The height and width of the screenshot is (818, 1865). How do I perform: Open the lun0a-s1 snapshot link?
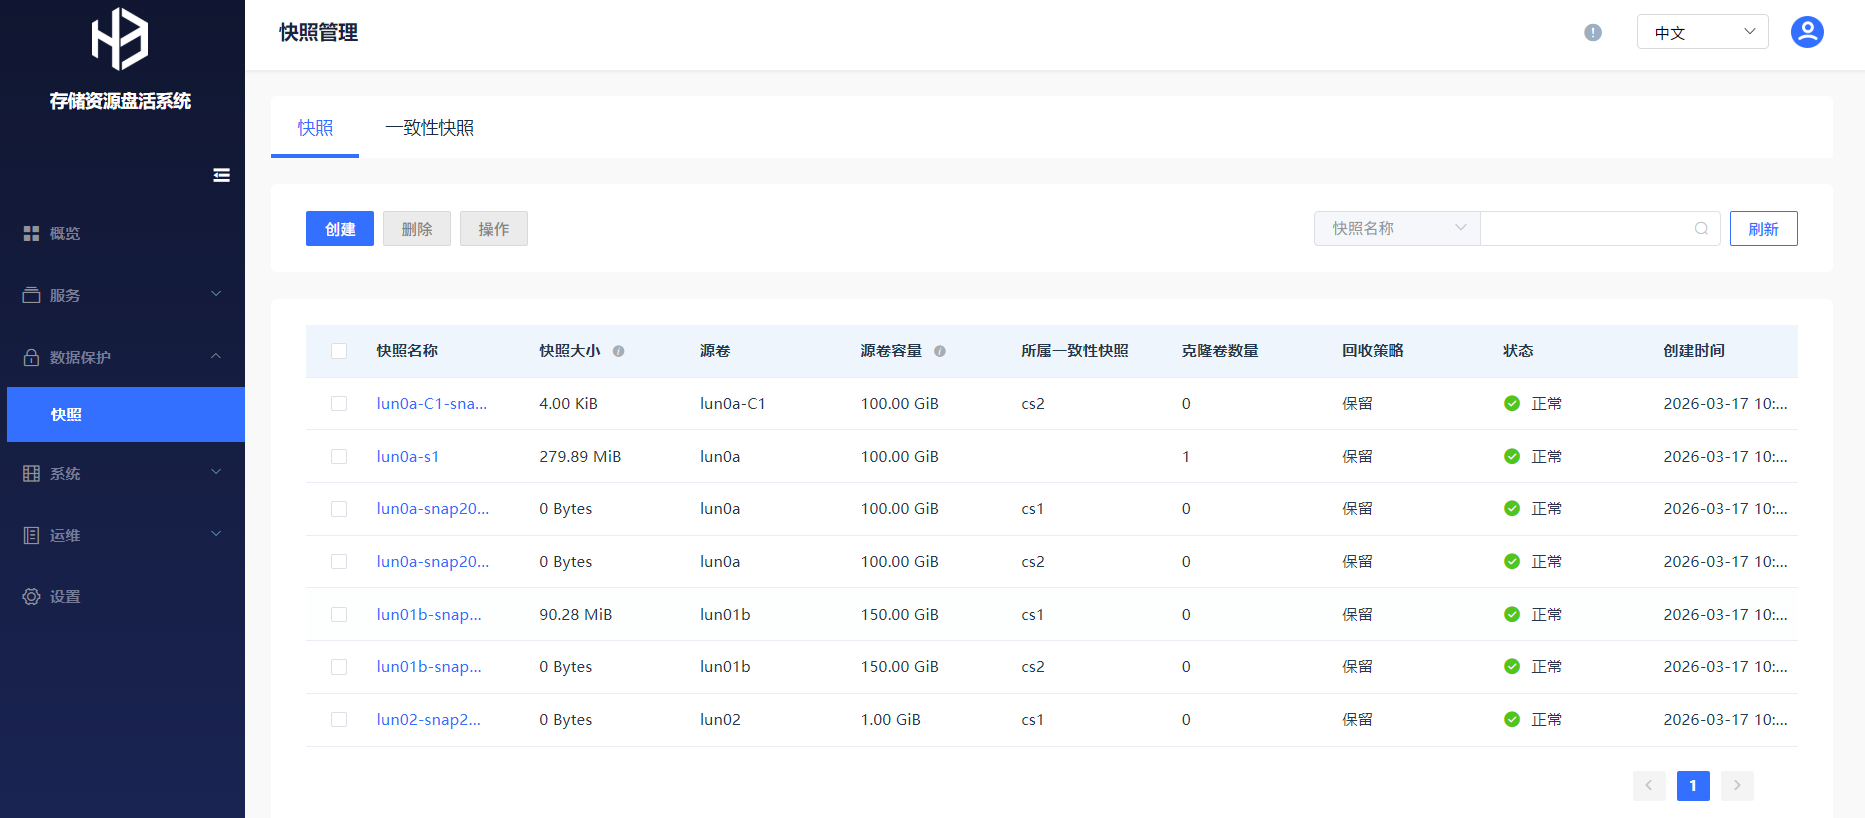pos(408,457)
